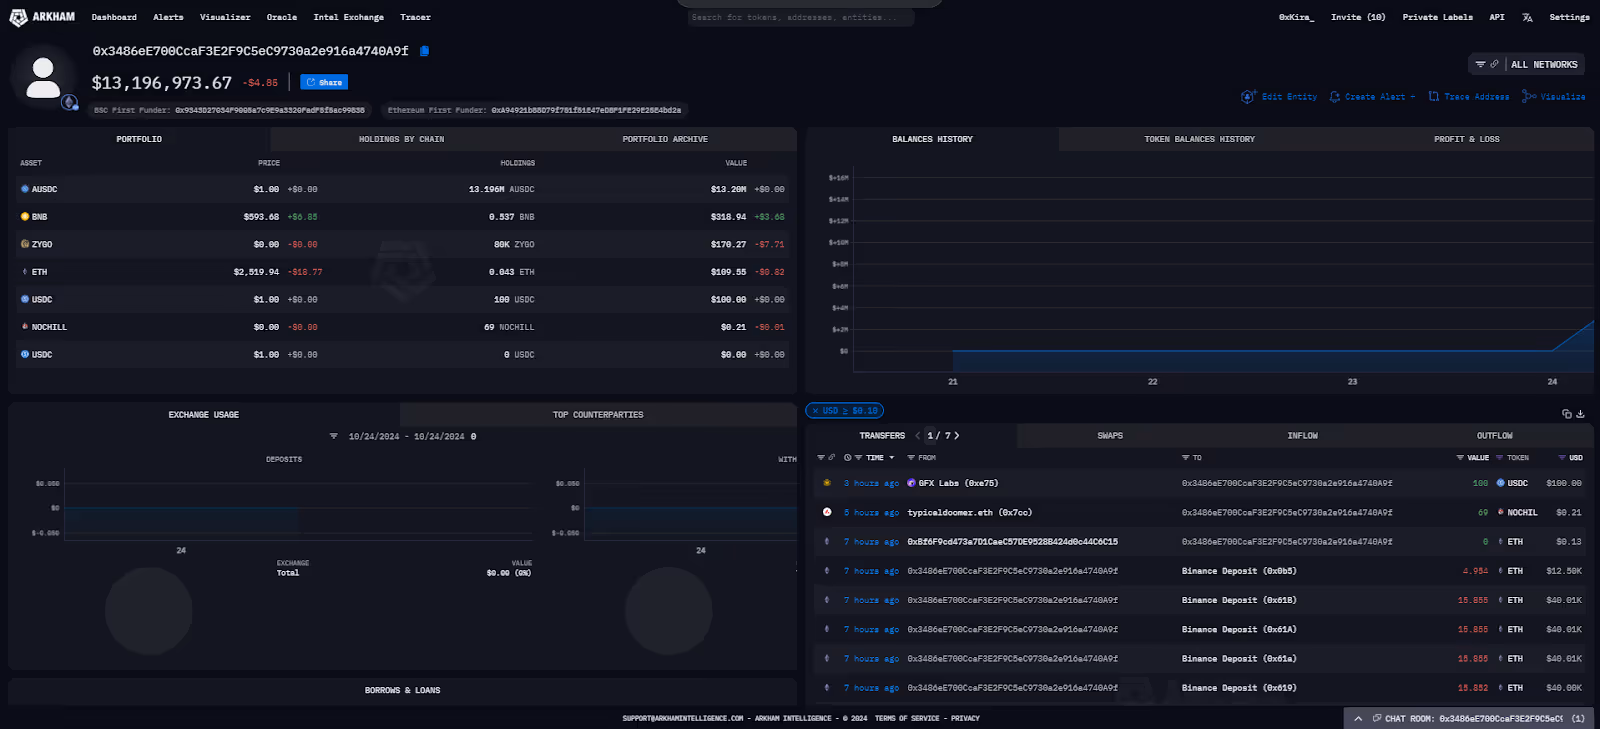Click the network filter icon beside ALL NETWORKS

click(1480, 64)
